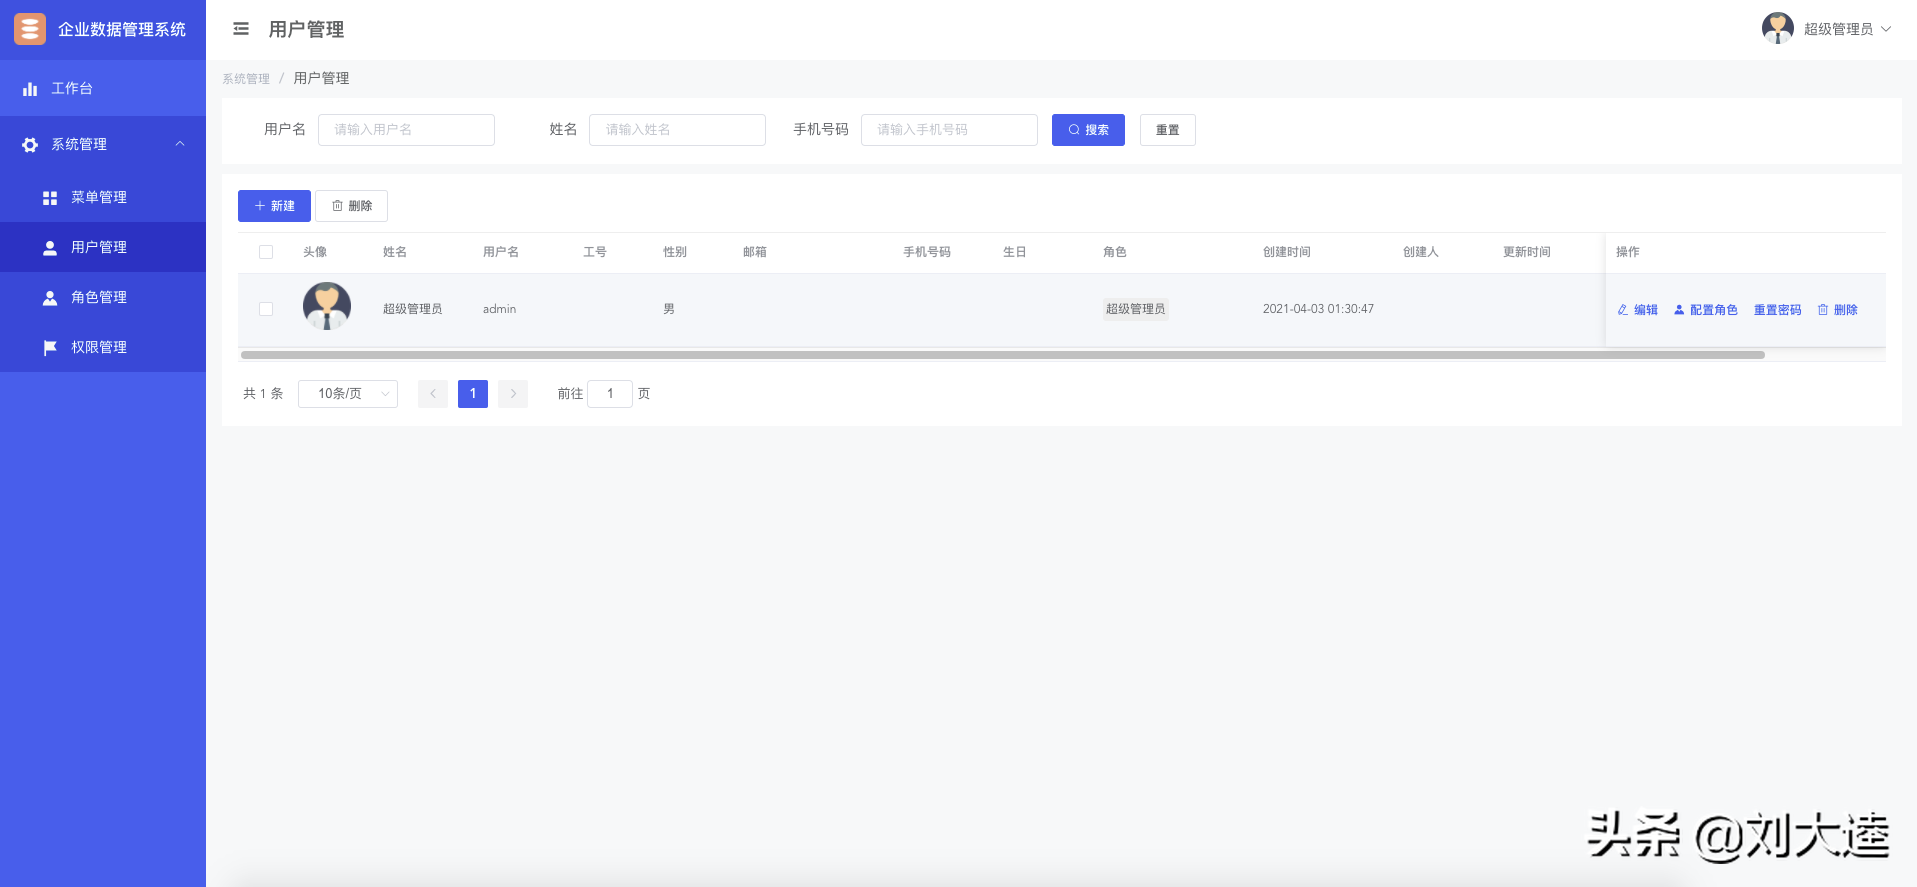
Task: Click the 编辑 edit icon link
Action: [1638, 310]
